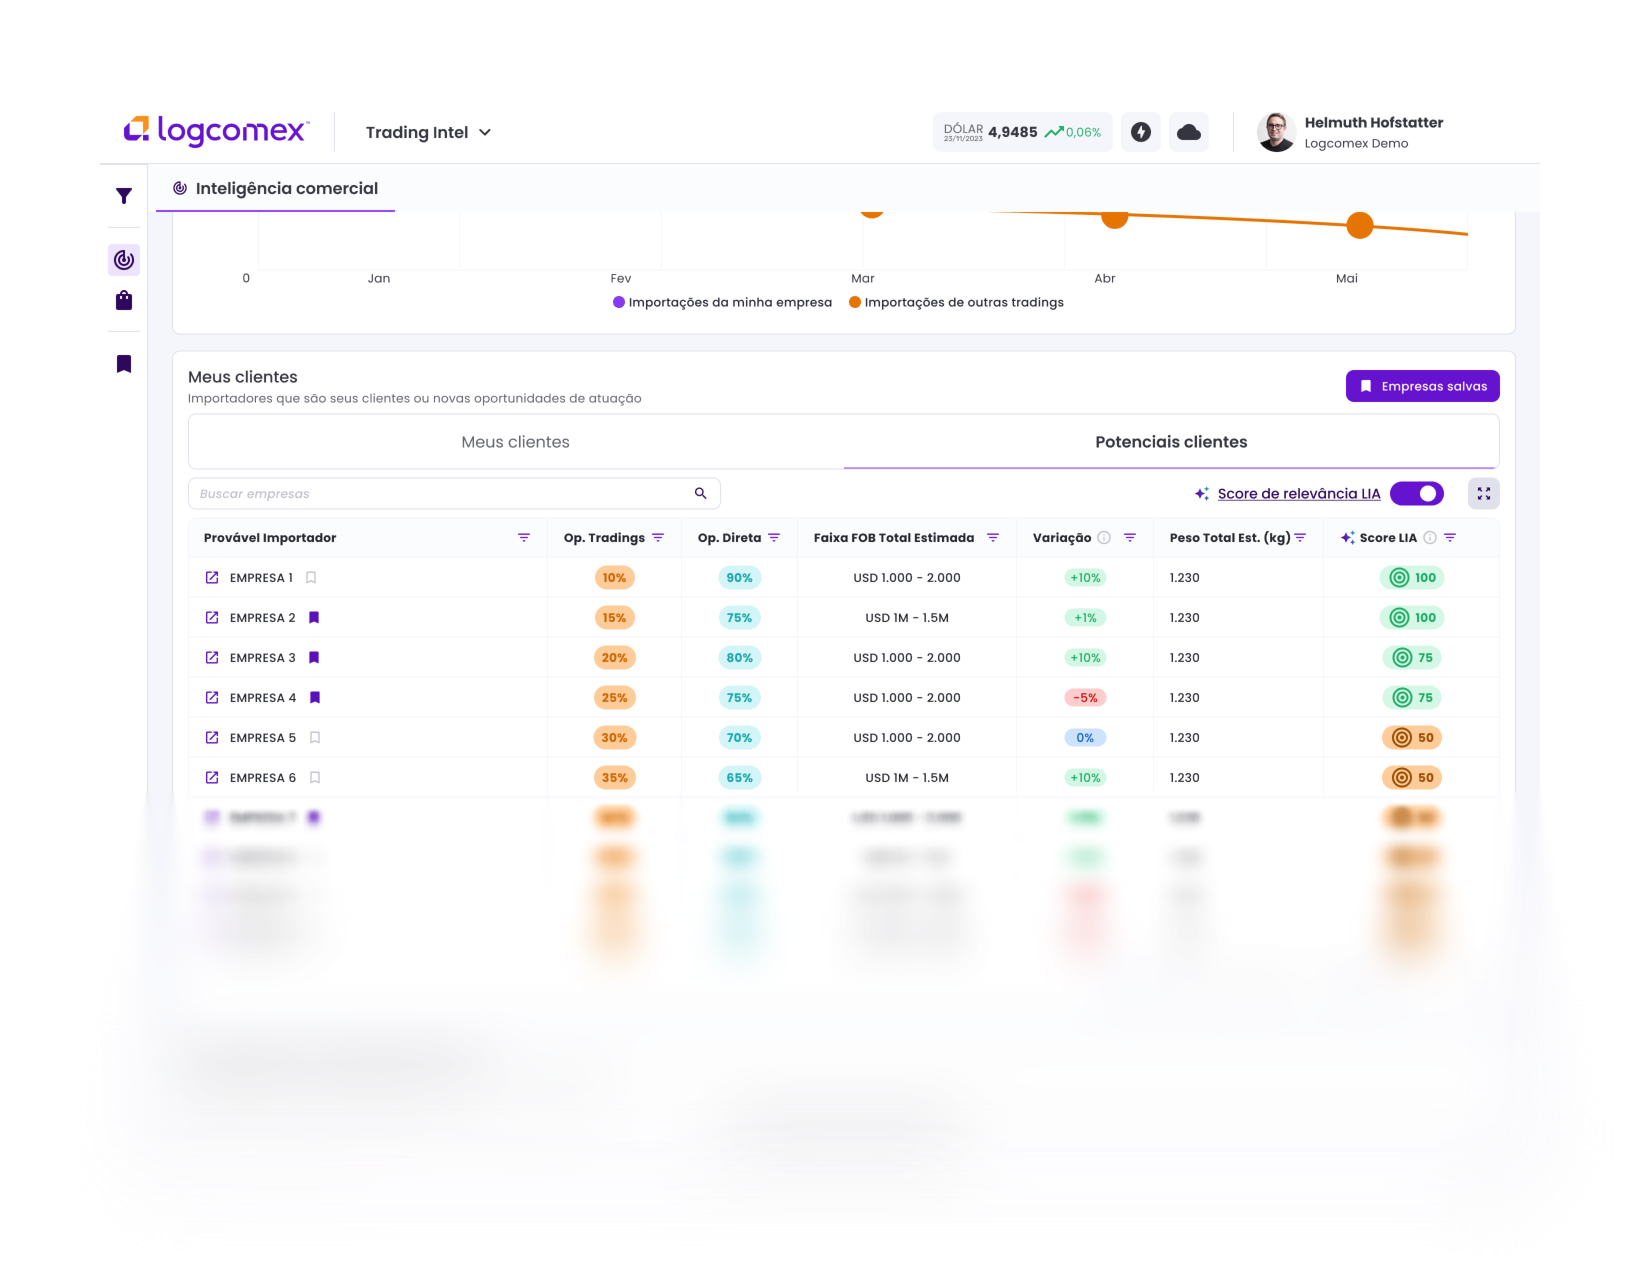Filter the Op. Tradings column
The image size is (1640, 1280).
[x=658, y=538]
